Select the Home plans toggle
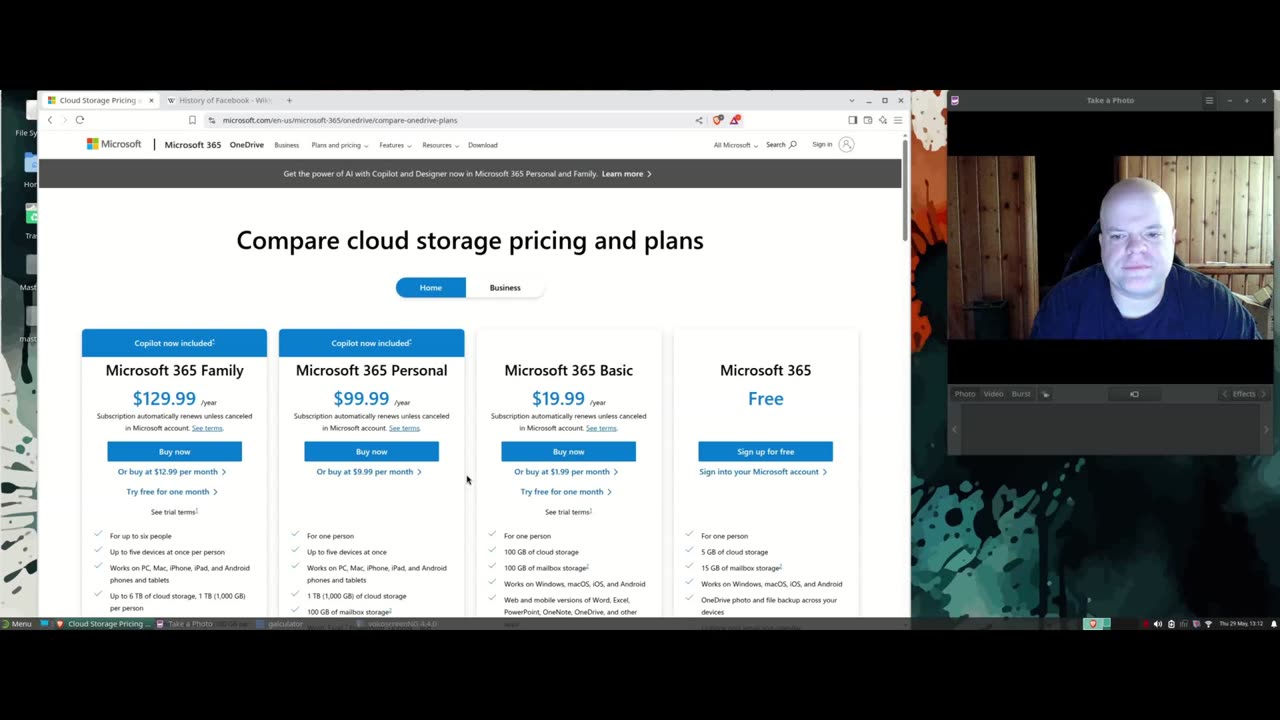 coord(430,288)
